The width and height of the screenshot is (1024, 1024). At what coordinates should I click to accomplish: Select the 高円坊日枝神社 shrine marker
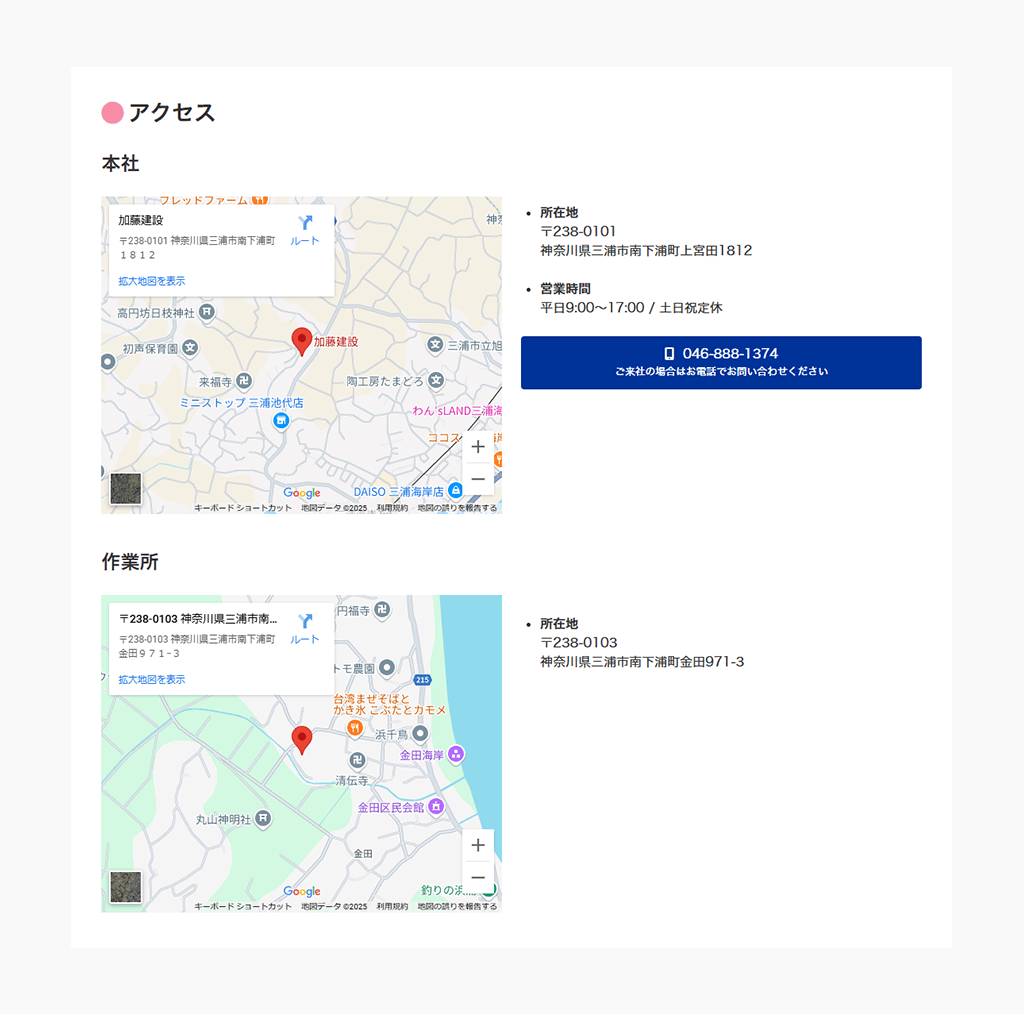coord(206,312)
